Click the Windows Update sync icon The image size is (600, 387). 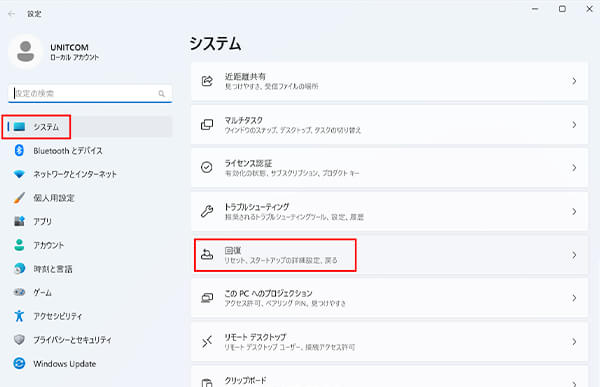pyautogui.click(x=19, y=363)
